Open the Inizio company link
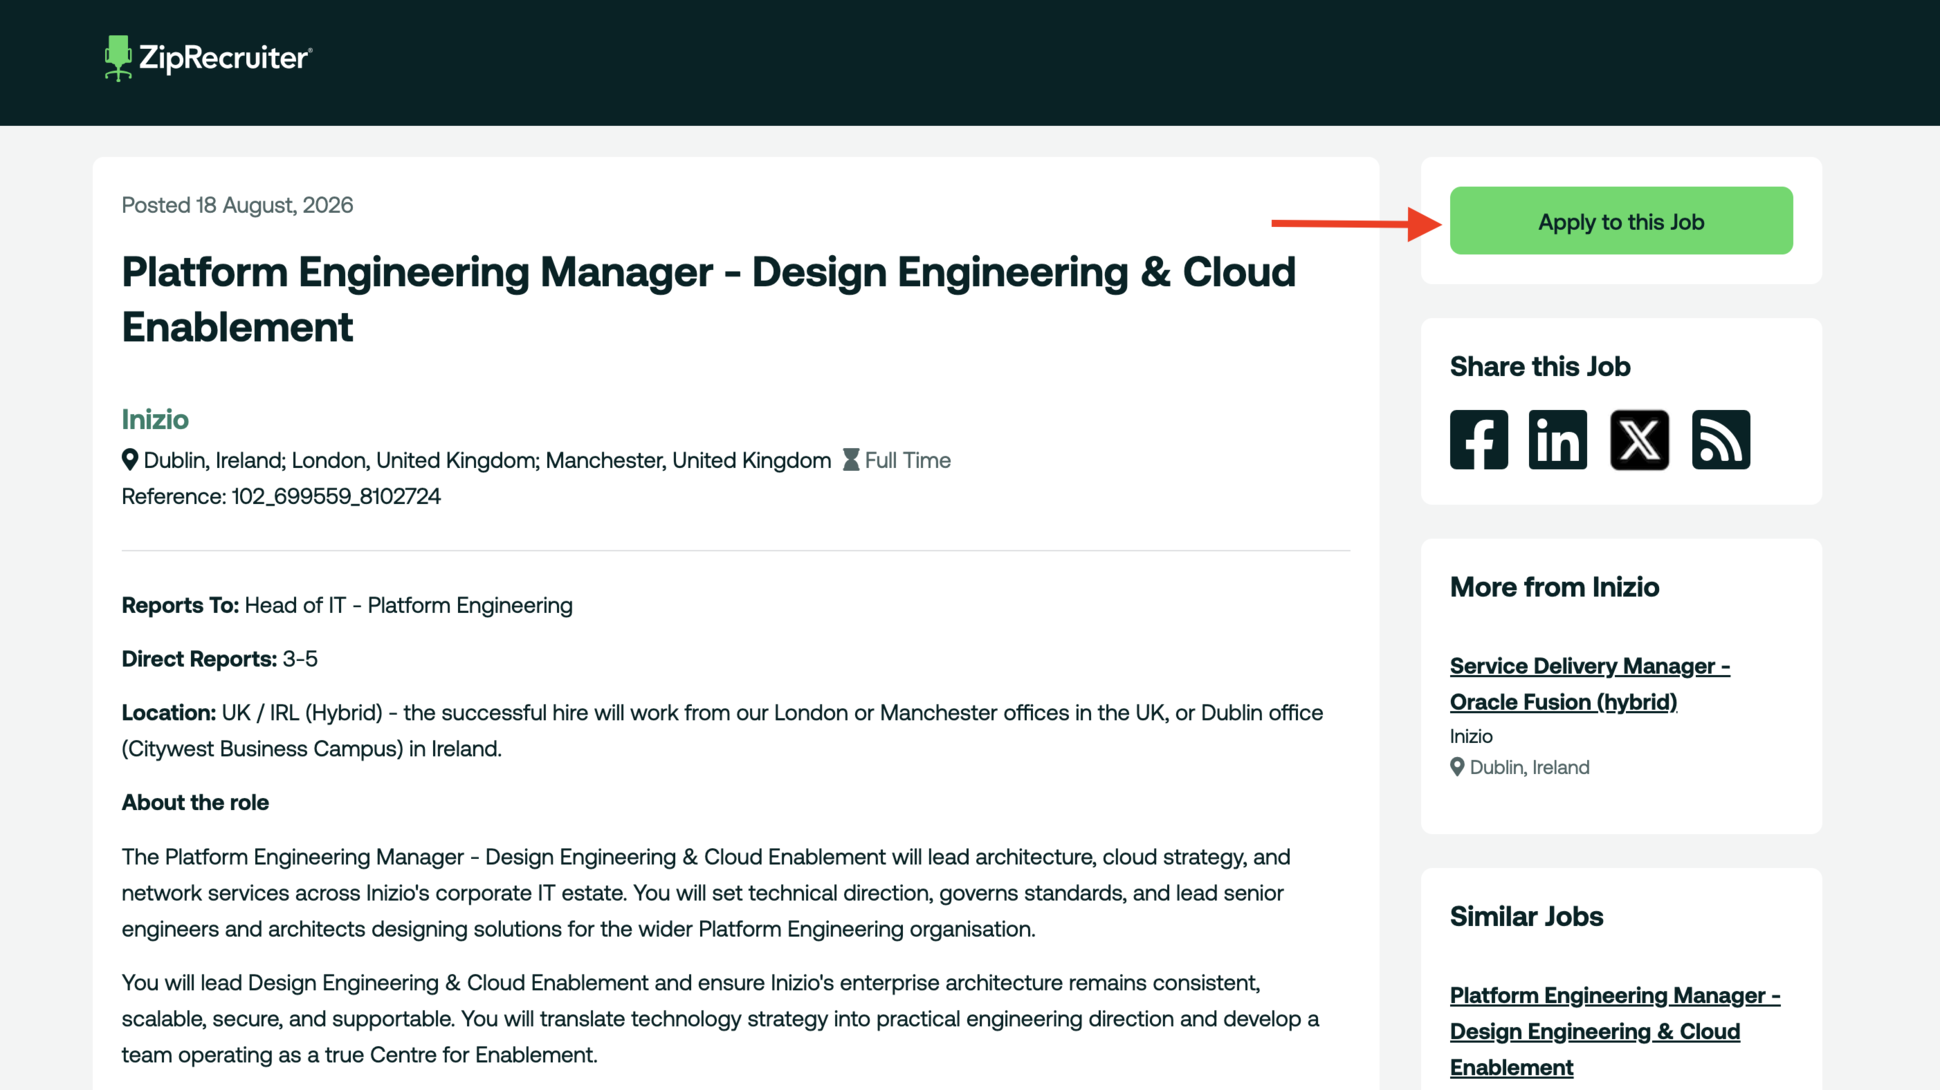Screen dimensions: 1940x1090 point(155,419)
